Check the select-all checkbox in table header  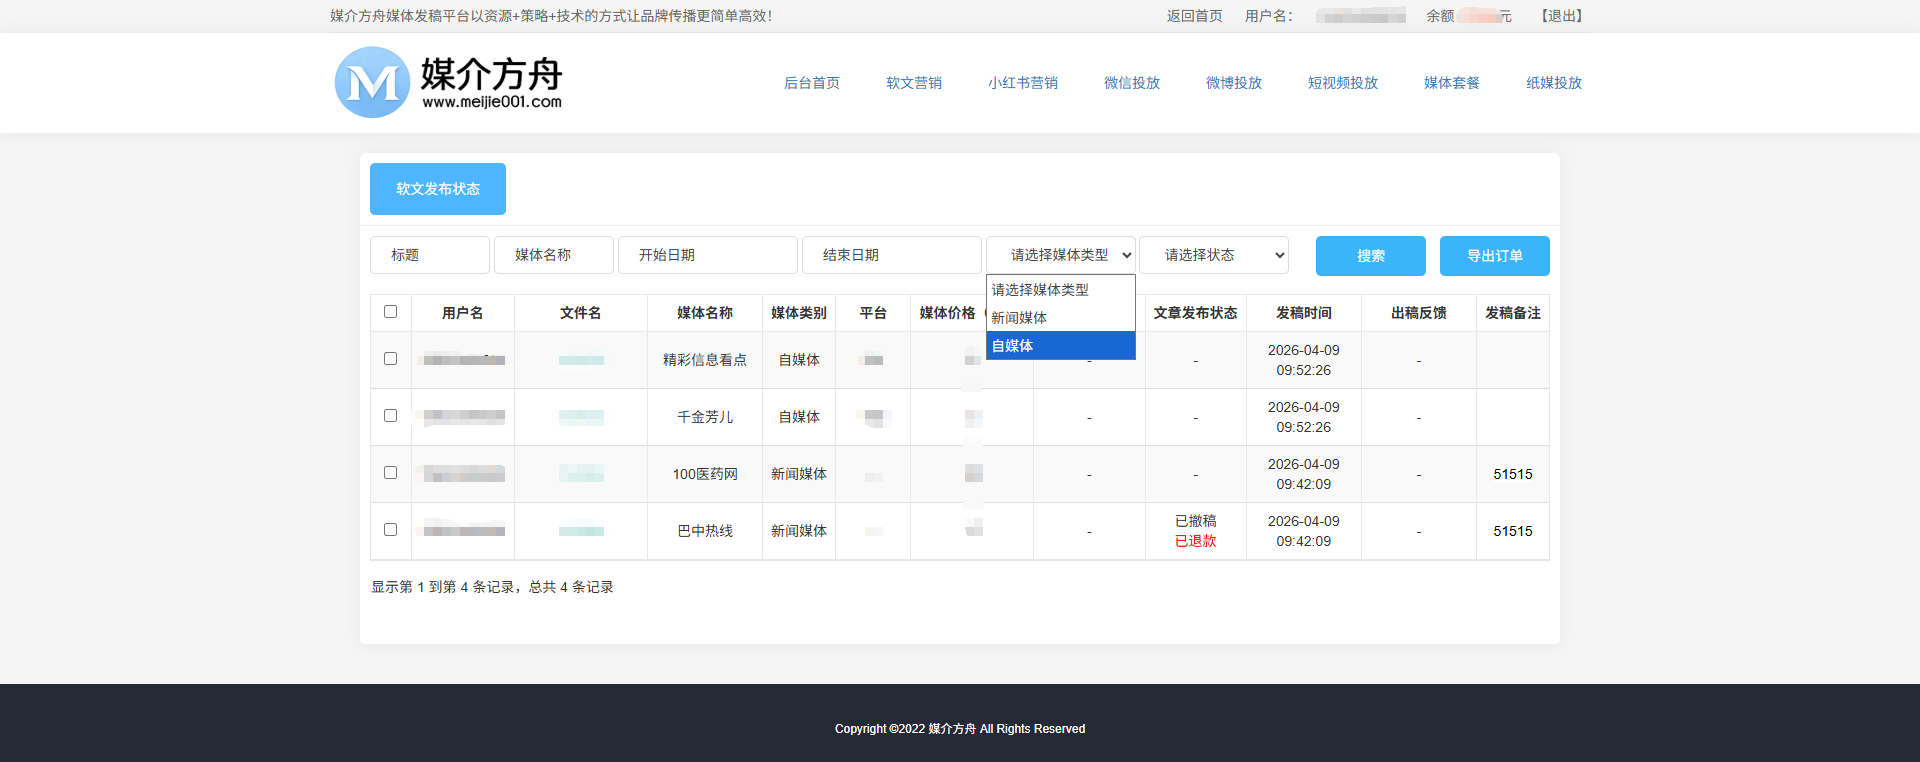click(390, 312)
